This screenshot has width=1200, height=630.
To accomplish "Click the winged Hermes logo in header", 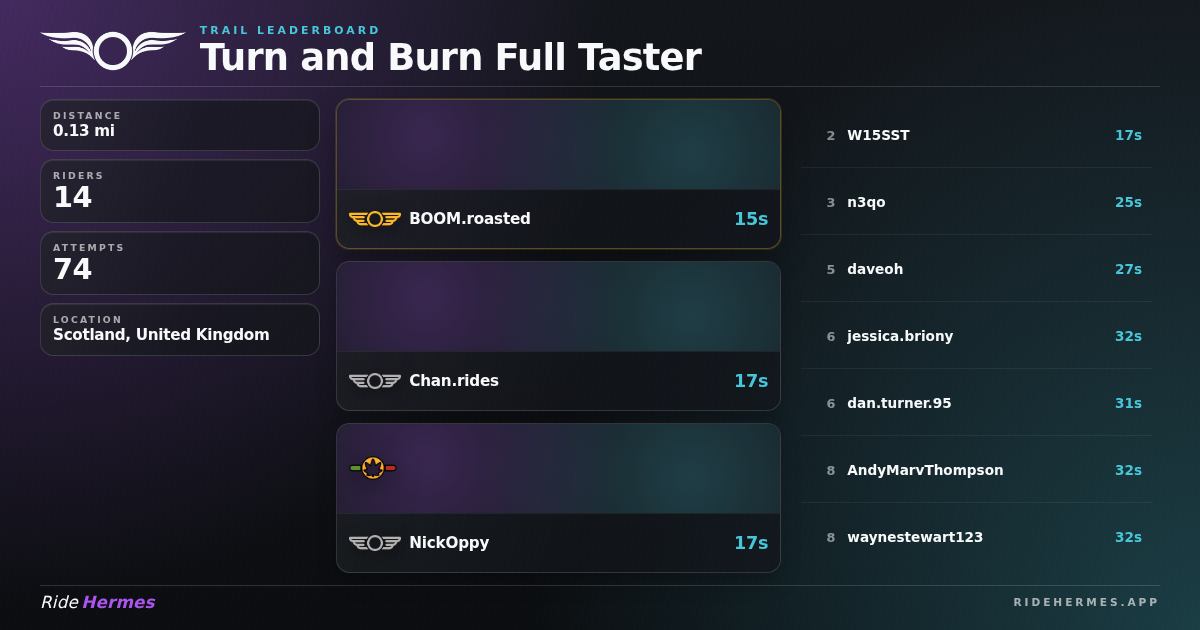I will tap(113, 50).
